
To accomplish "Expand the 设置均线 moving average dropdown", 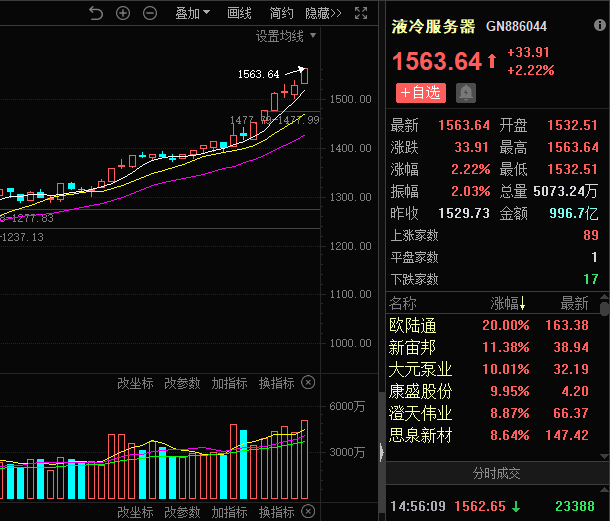I will pos(286,36).
